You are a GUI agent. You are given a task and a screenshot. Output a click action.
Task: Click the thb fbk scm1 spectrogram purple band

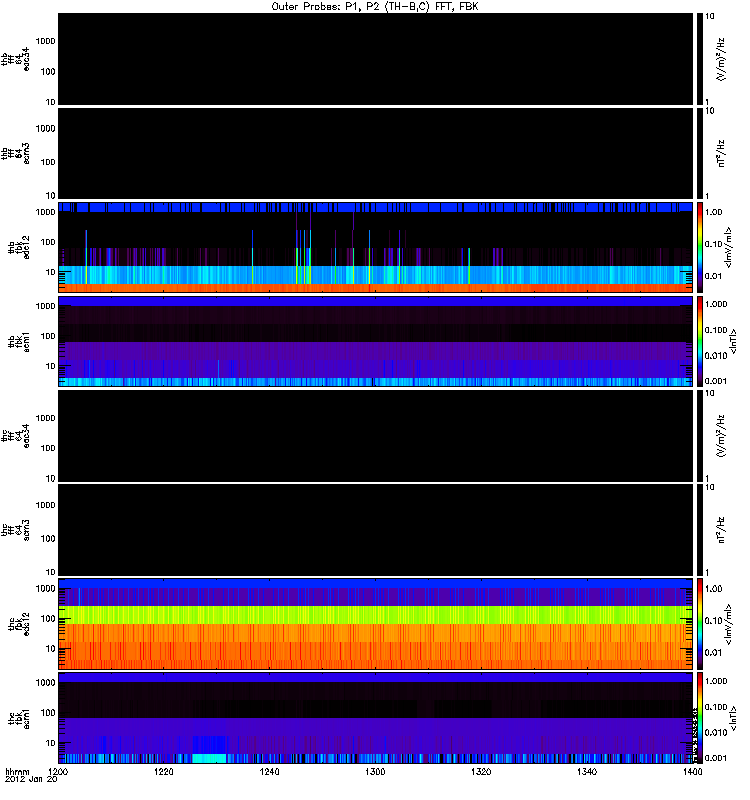point(375,351)
